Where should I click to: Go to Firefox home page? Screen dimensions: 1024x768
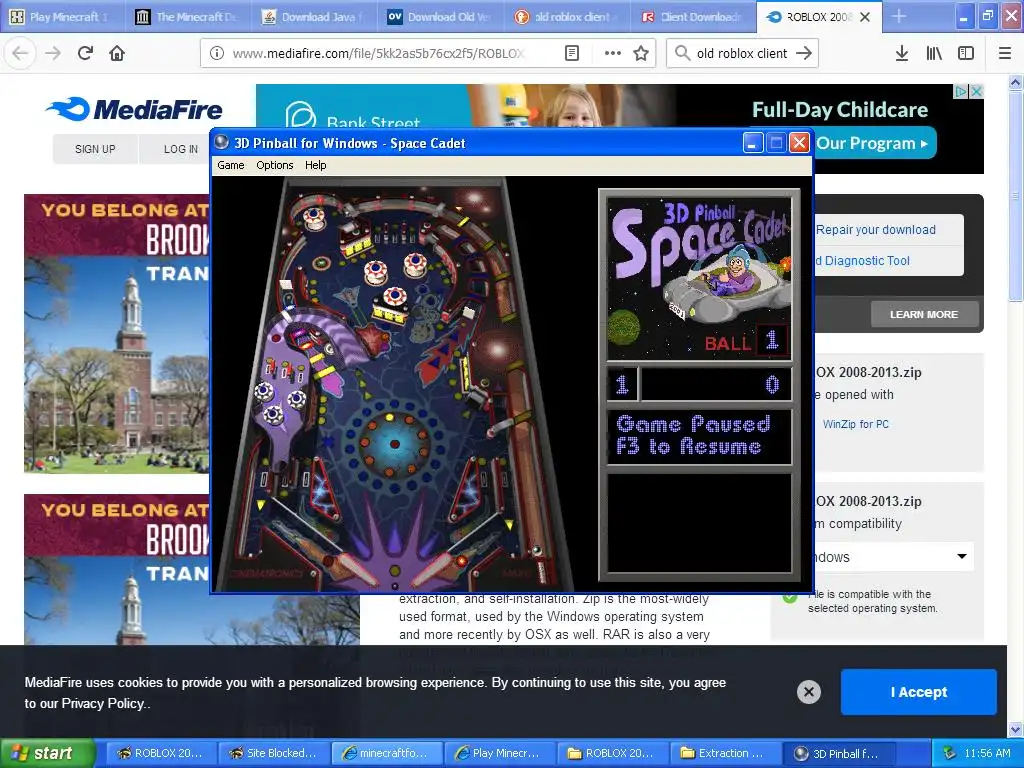coord(117,53)
